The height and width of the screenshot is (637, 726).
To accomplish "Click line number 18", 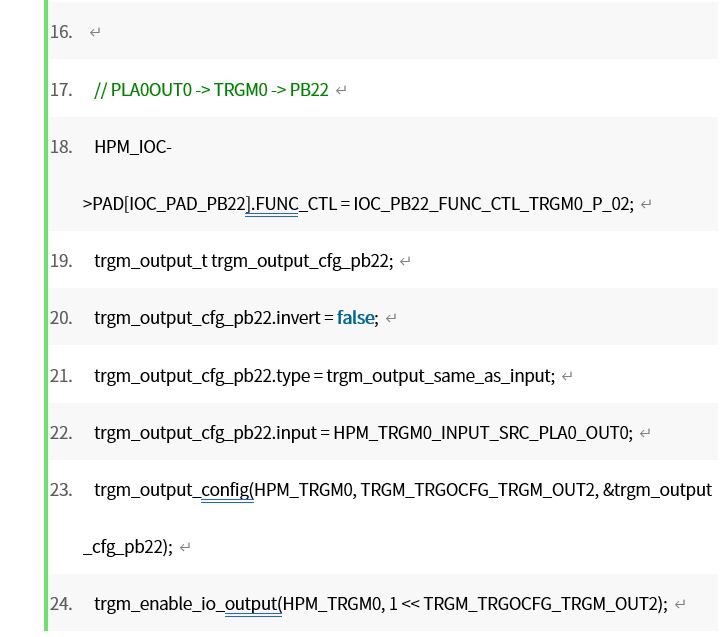I will click(x=61, y=147).
